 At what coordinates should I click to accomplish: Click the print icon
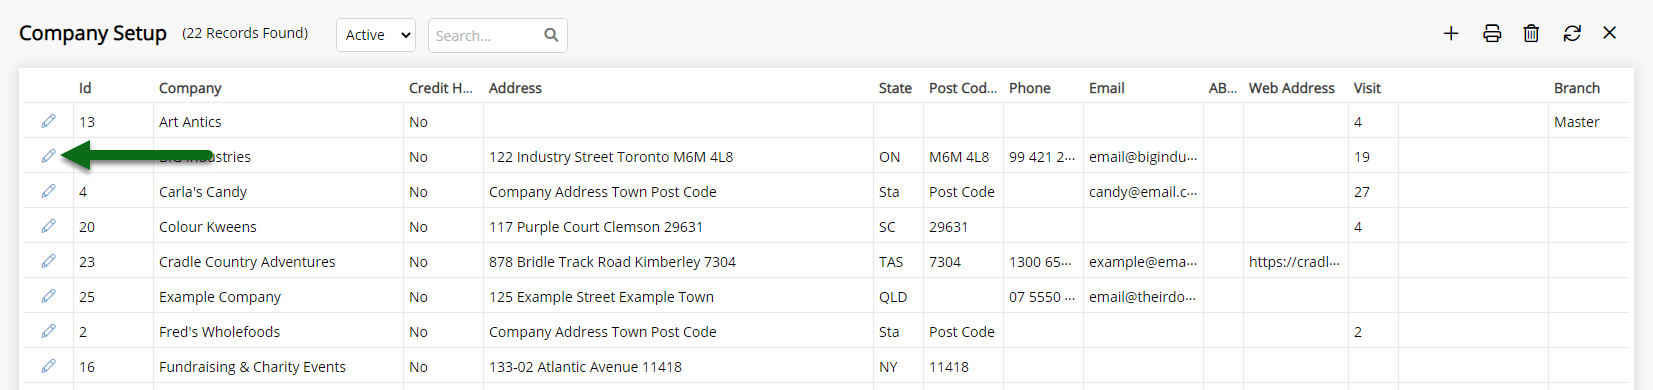pos(1492,33)
